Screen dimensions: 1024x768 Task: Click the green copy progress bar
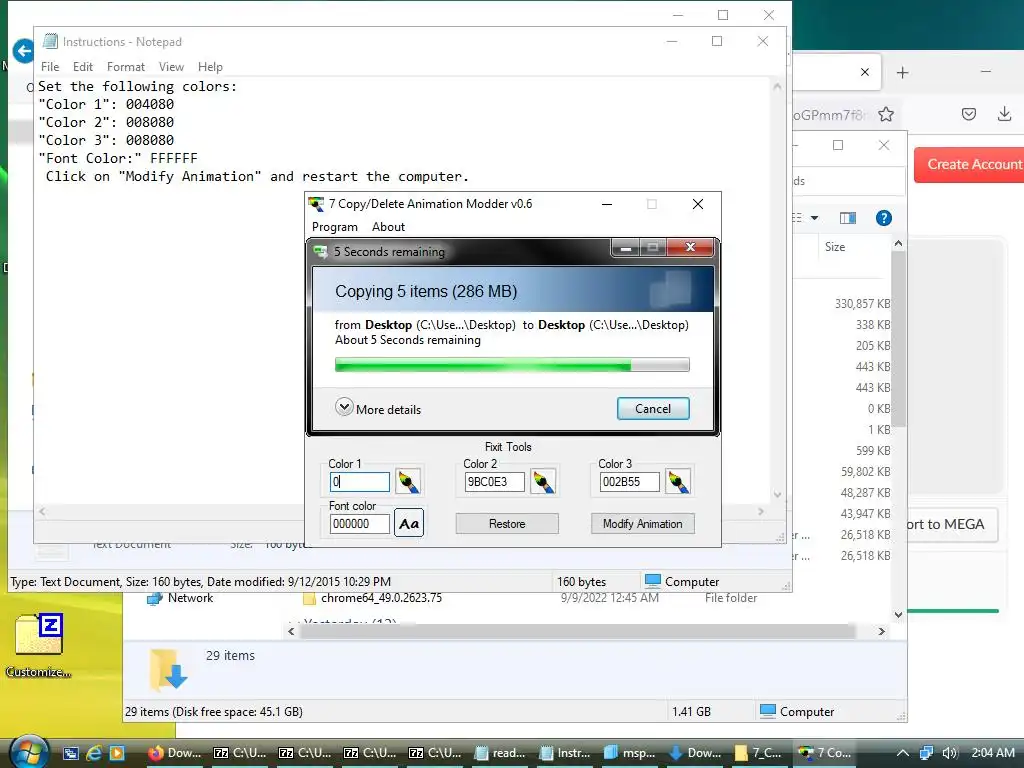point(512,365)
